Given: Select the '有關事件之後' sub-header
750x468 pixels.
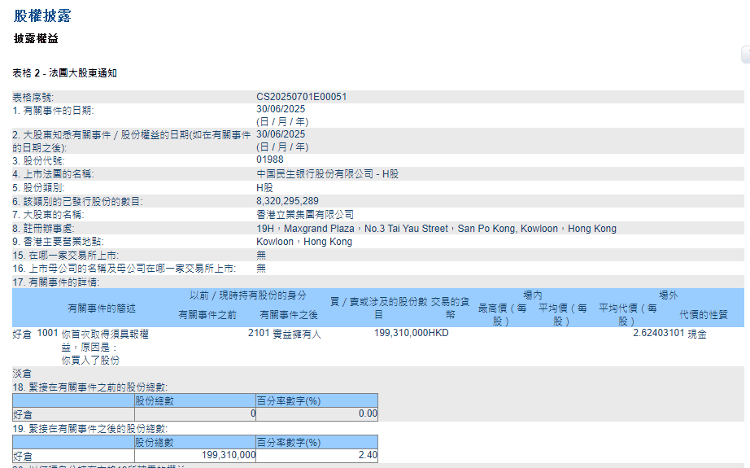Looking at the screenshot, I should (x=288, y=315).
